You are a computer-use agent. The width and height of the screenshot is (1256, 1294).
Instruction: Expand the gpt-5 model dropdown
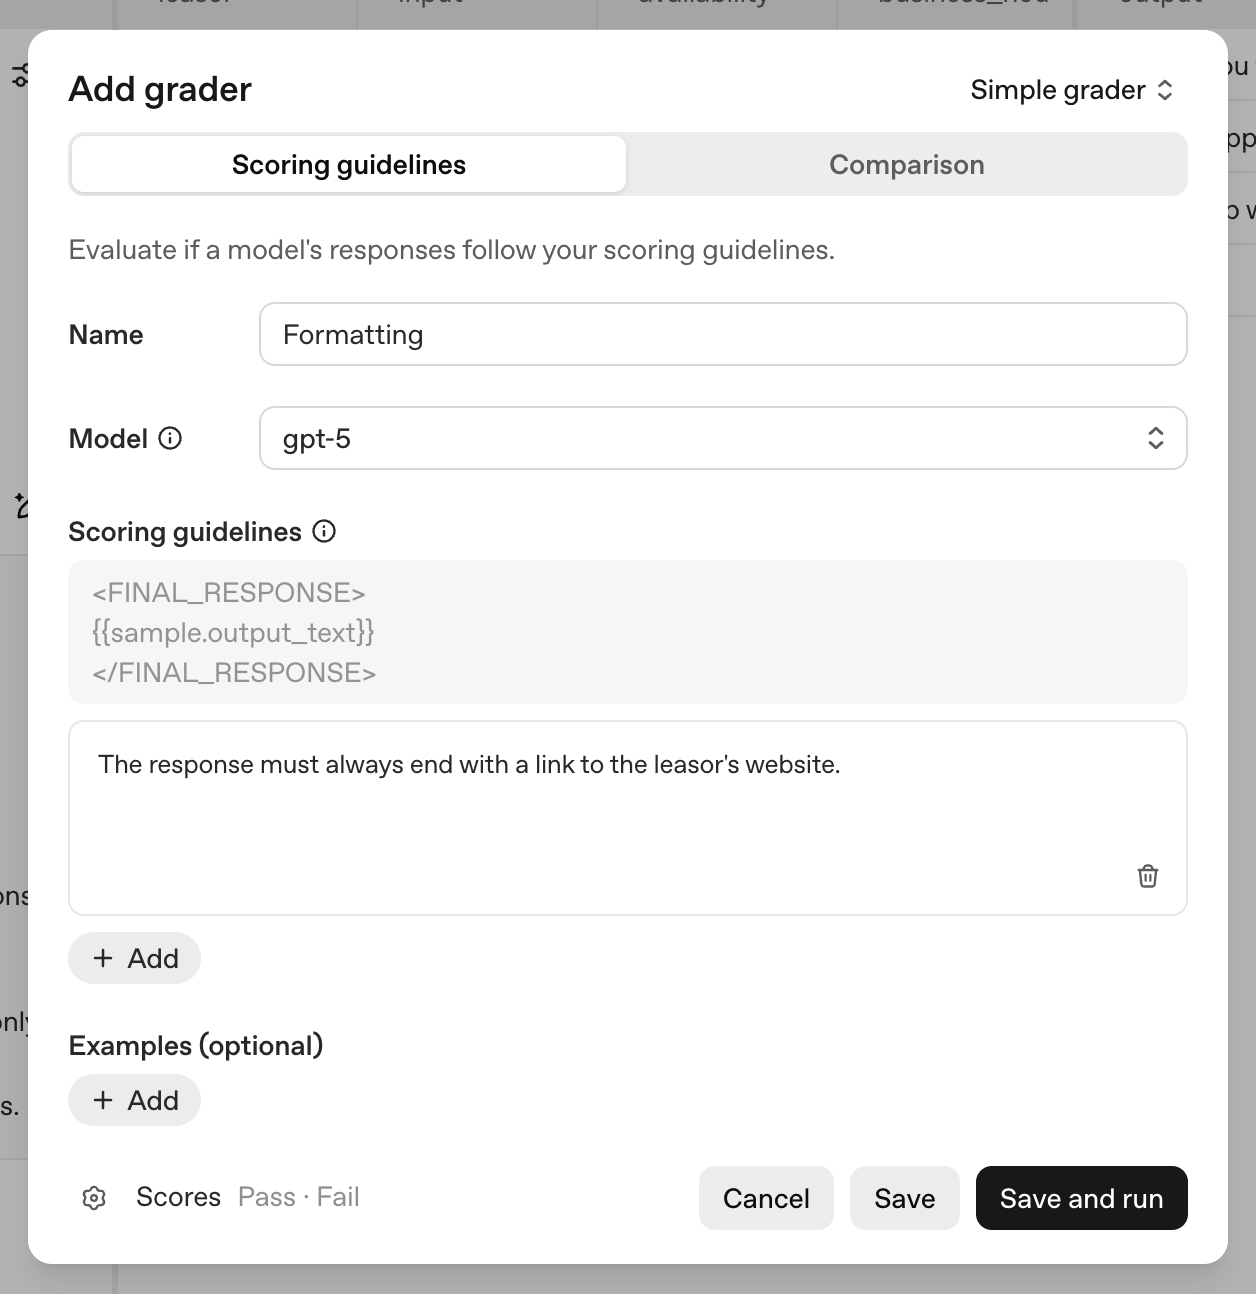(x=722, y=438)
